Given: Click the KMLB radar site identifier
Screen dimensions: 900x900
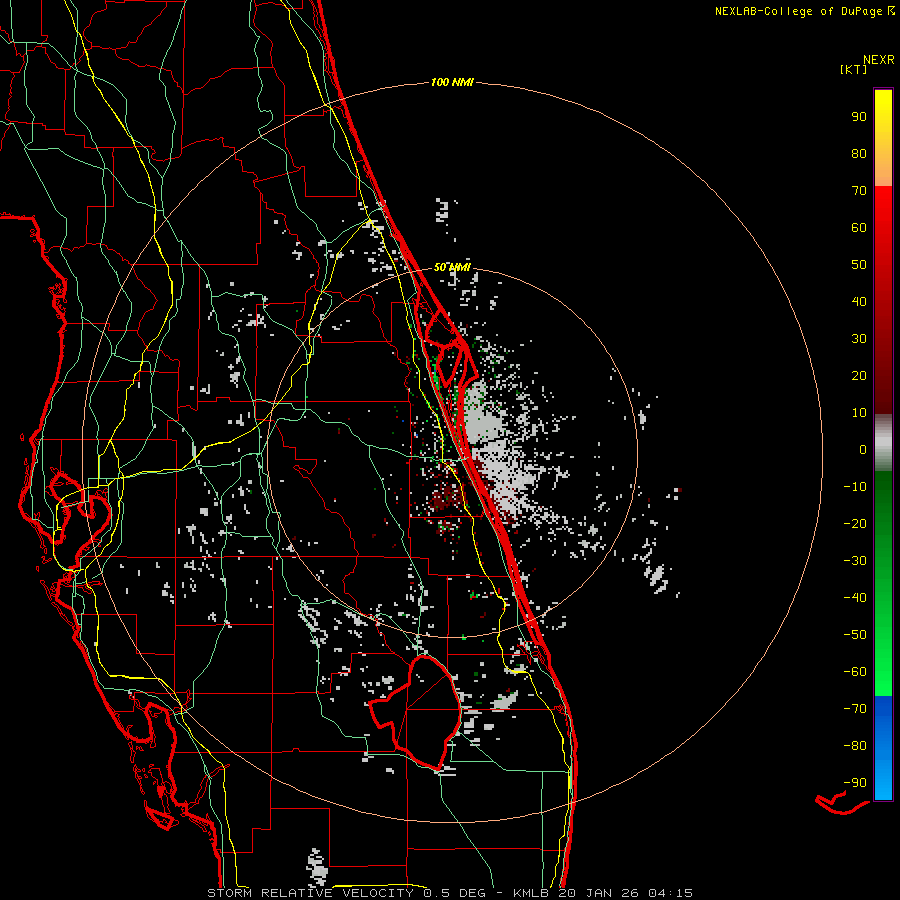Looking at the screenshot, I should pos(531,893).
